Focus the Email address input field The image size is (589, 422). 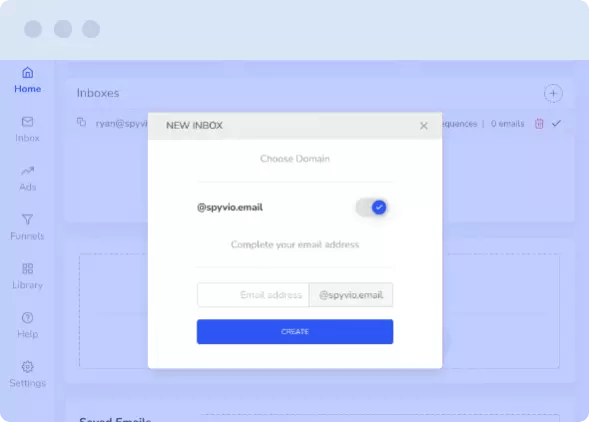click(253, 295)
